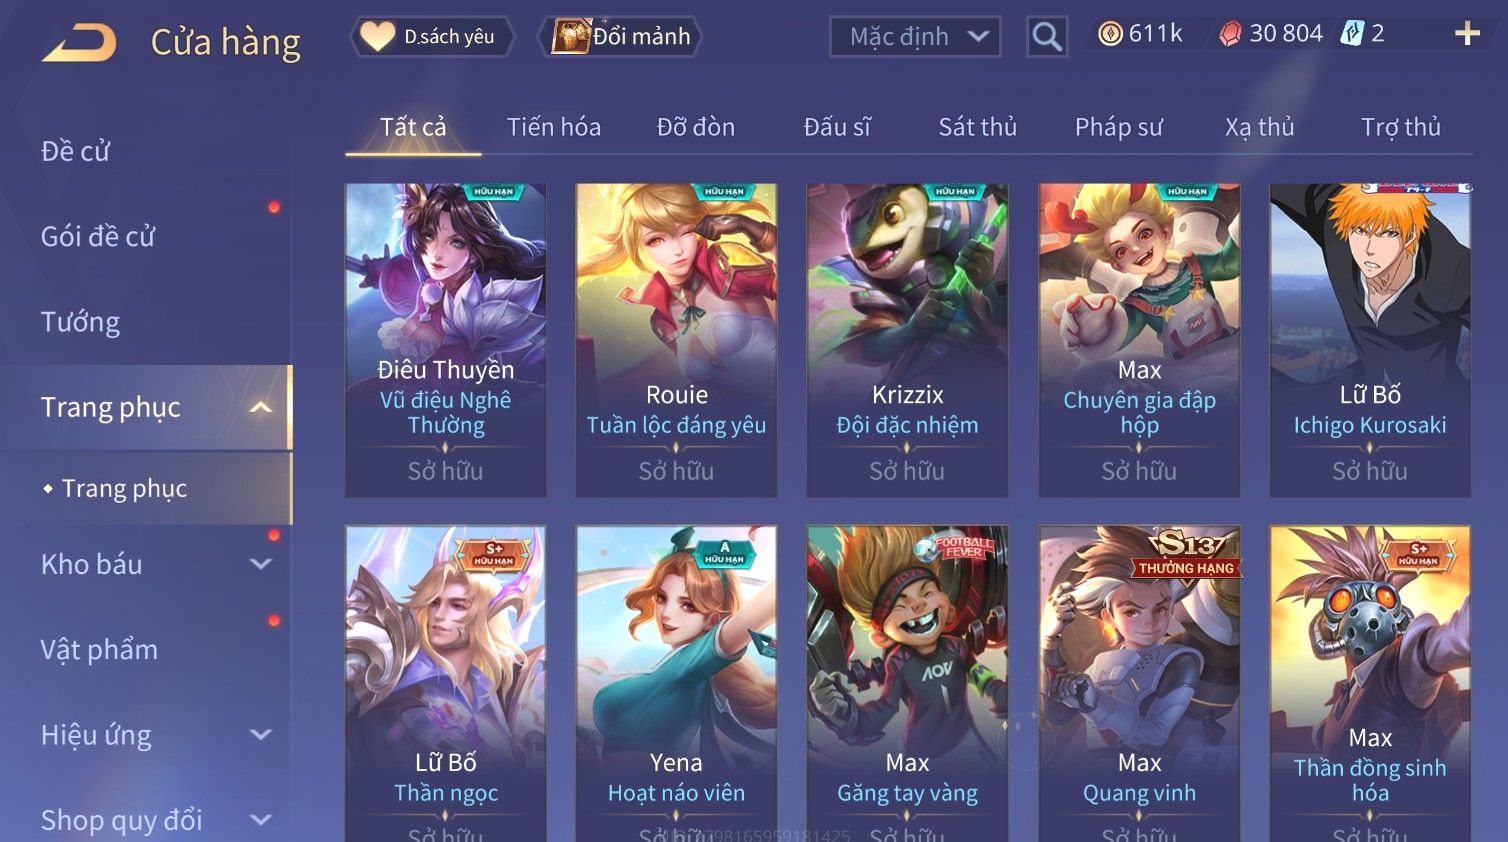Expand the Kho báu sidebar section

(x=261, y=564)
